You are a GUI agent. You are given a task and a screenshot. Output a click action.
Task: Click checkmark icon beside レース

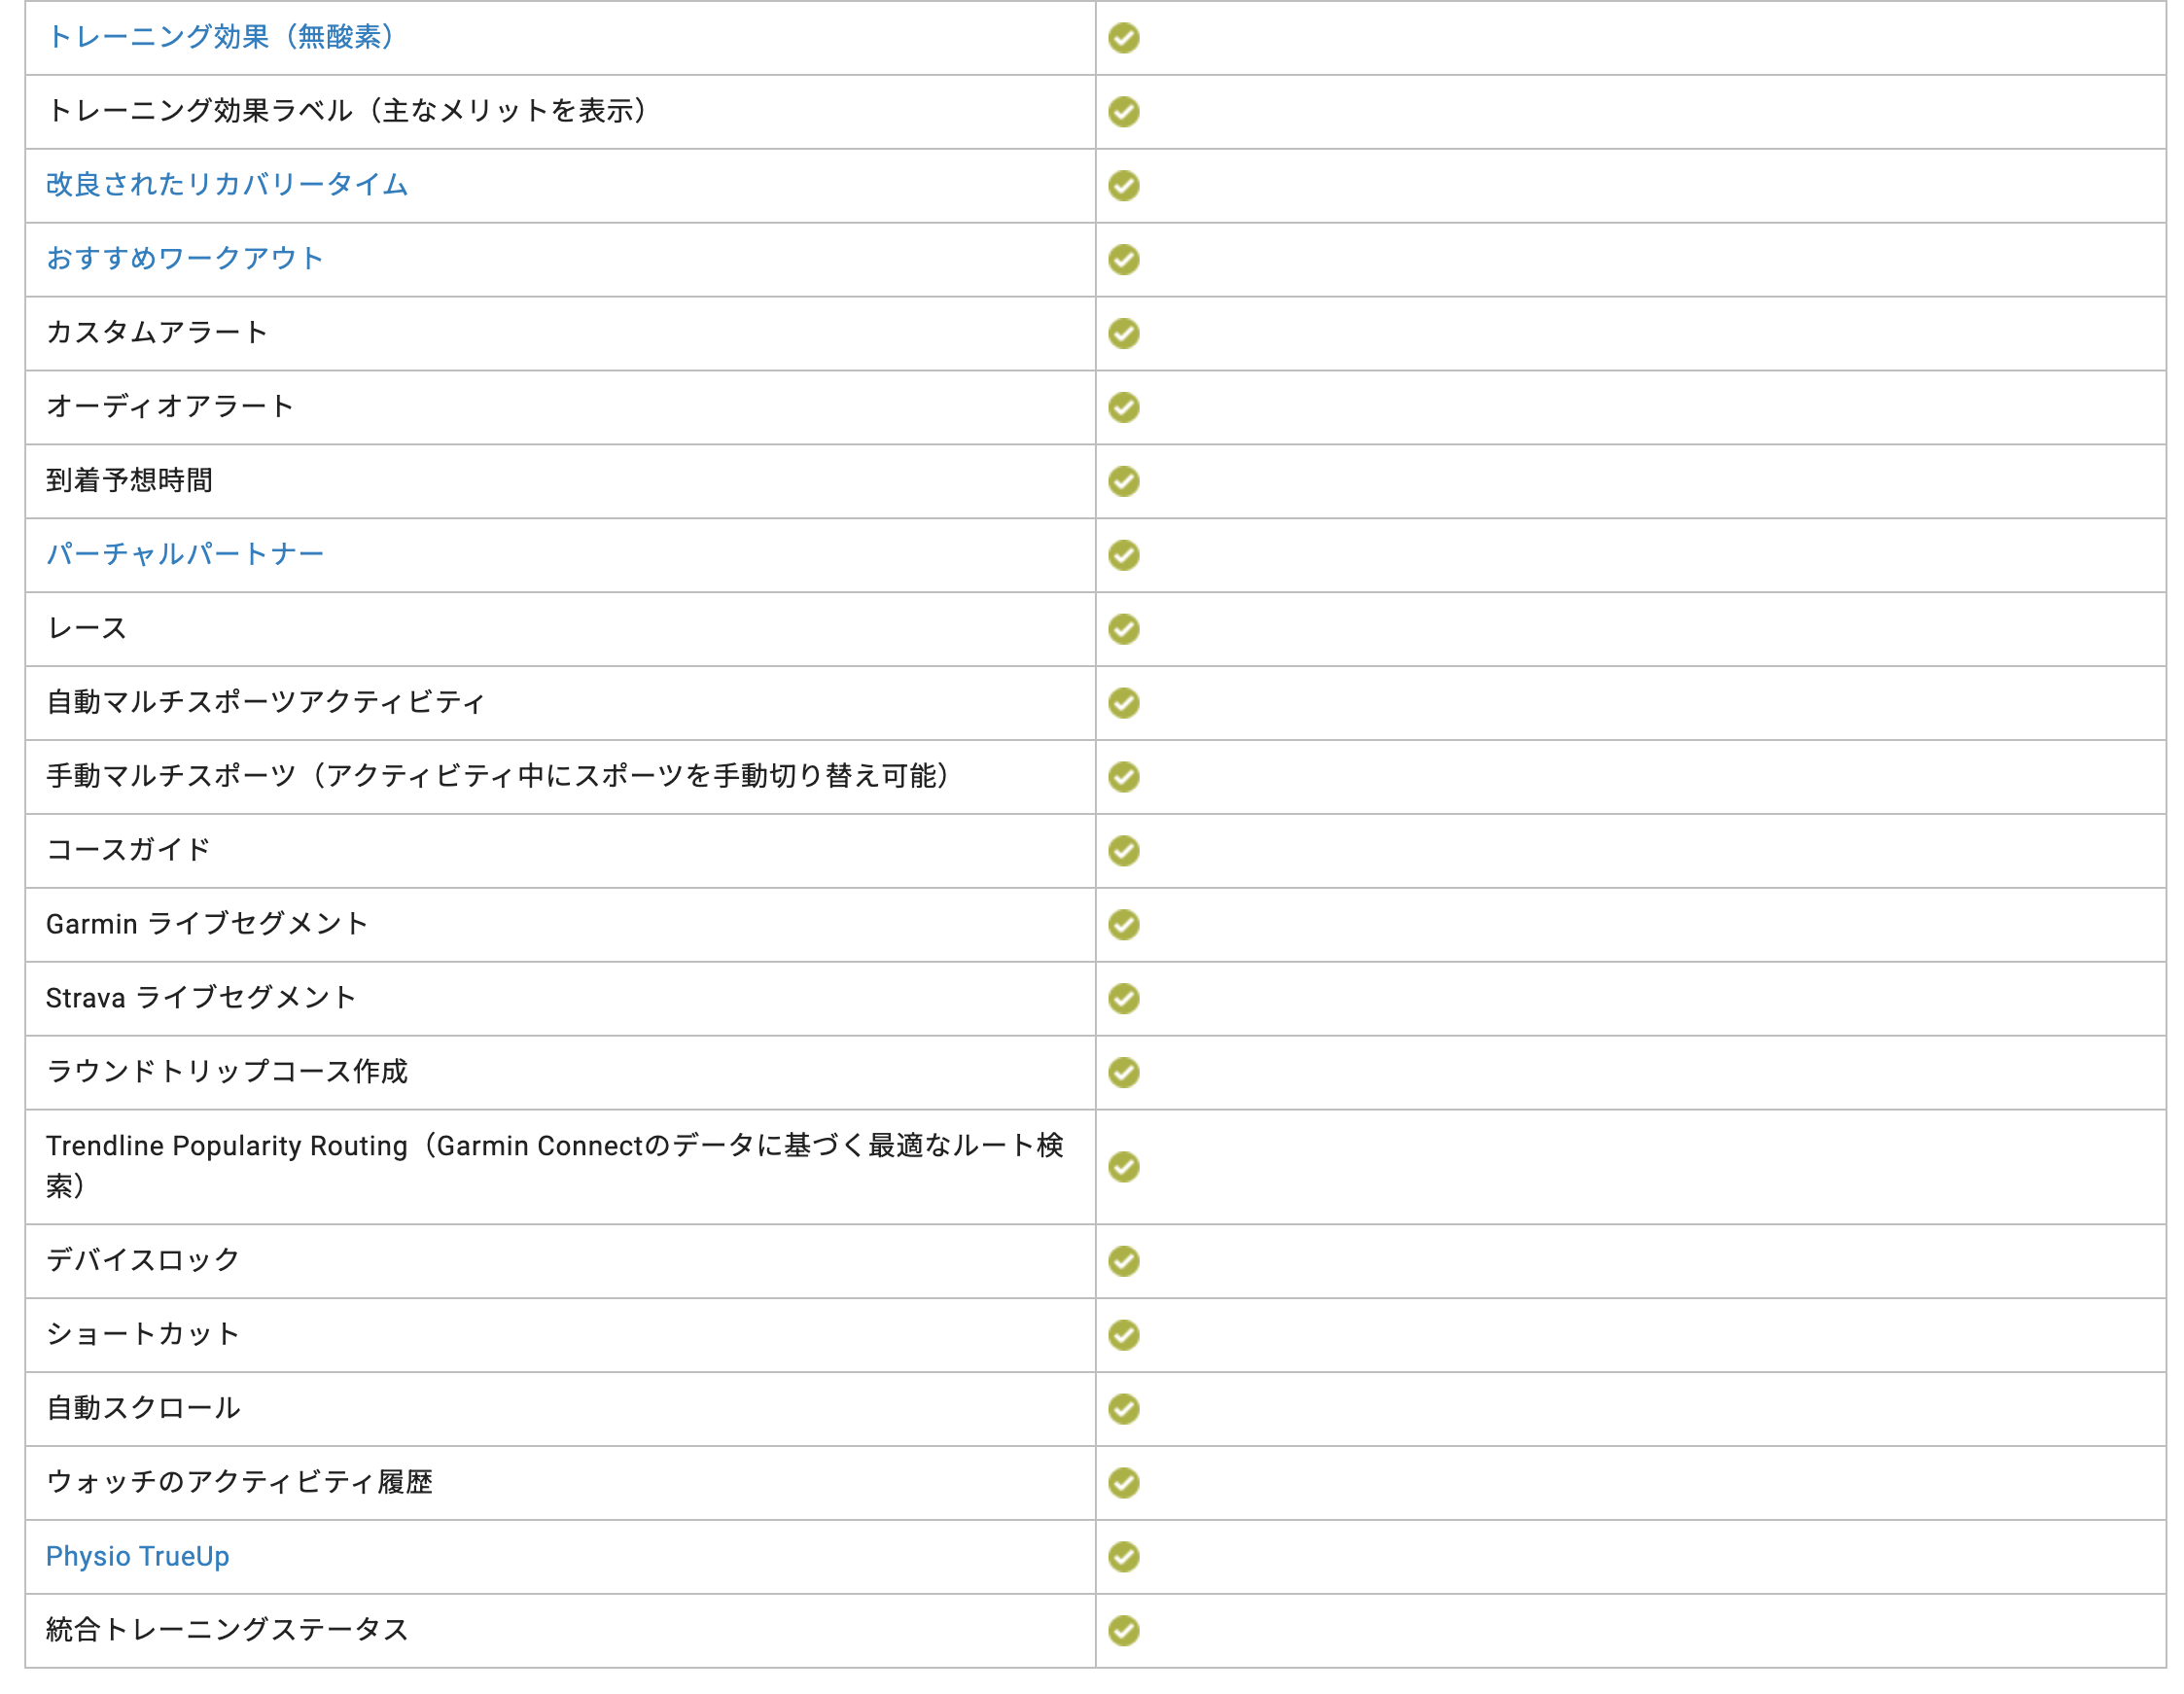click(x=1124, y=630)
